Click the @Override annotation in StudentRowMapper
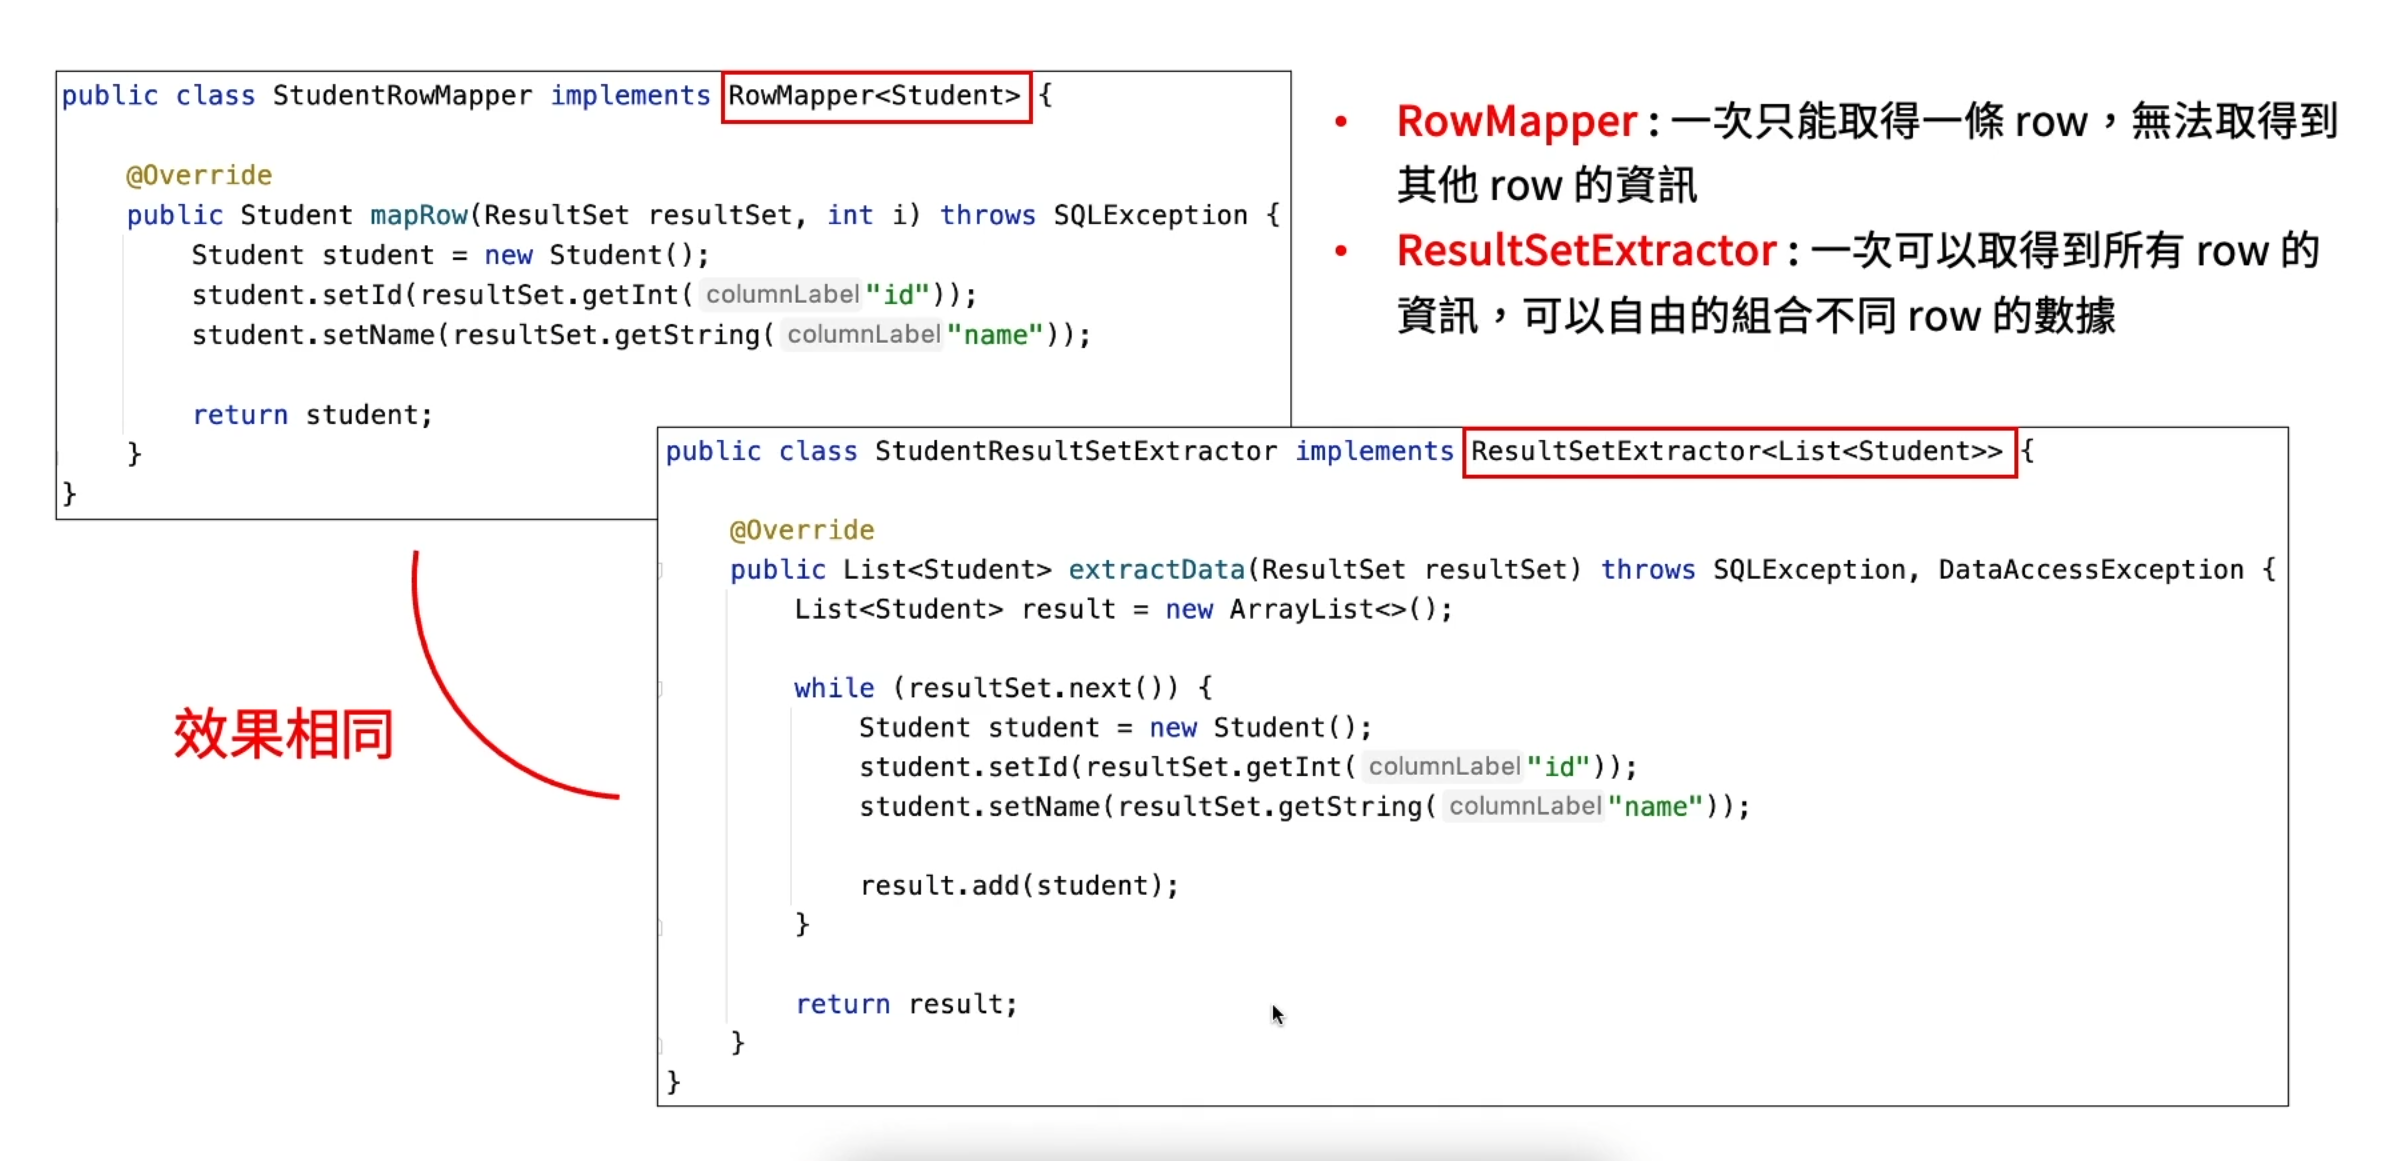Image resolution: width=2404 pixels, height=1161 pixels. [199, 176]
